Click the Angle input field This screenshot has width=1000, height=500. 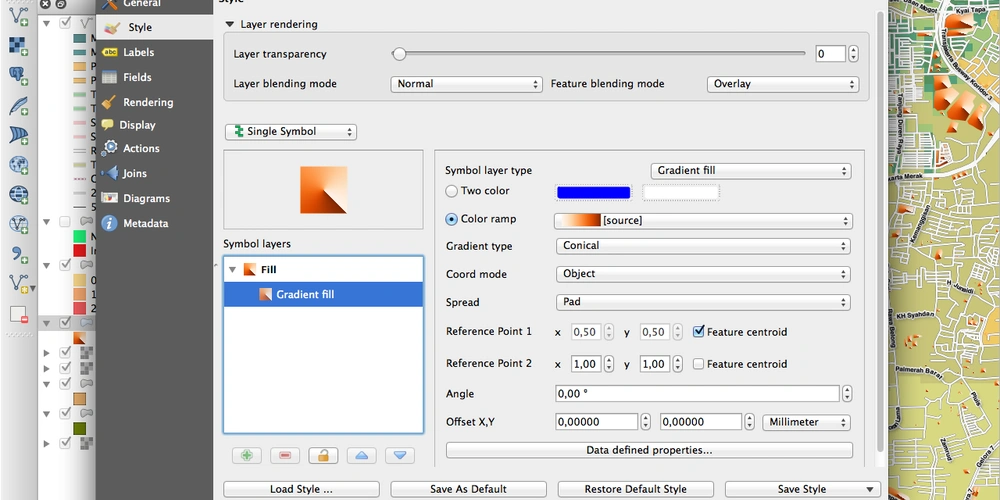pos(697,393)
